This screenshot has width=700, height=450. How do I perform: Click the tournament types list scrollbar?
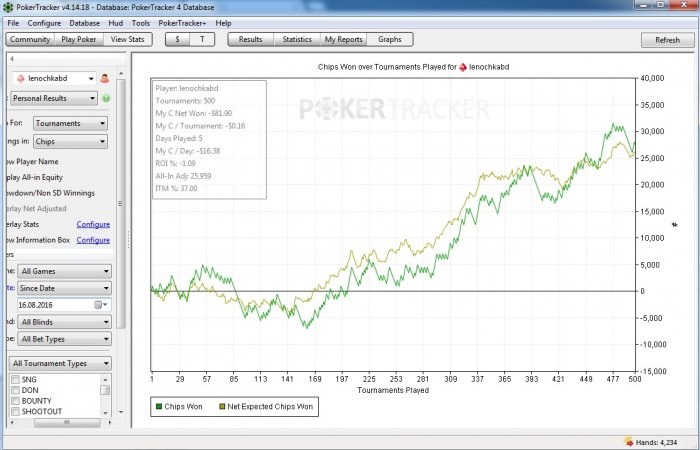tap(105, 396)
